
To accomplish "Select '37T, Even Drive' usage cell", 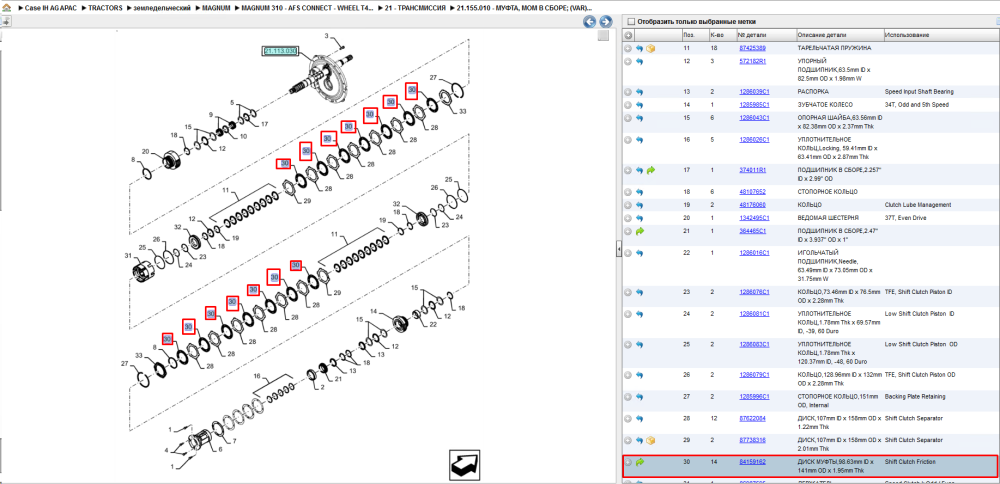I will coord(906,218).
